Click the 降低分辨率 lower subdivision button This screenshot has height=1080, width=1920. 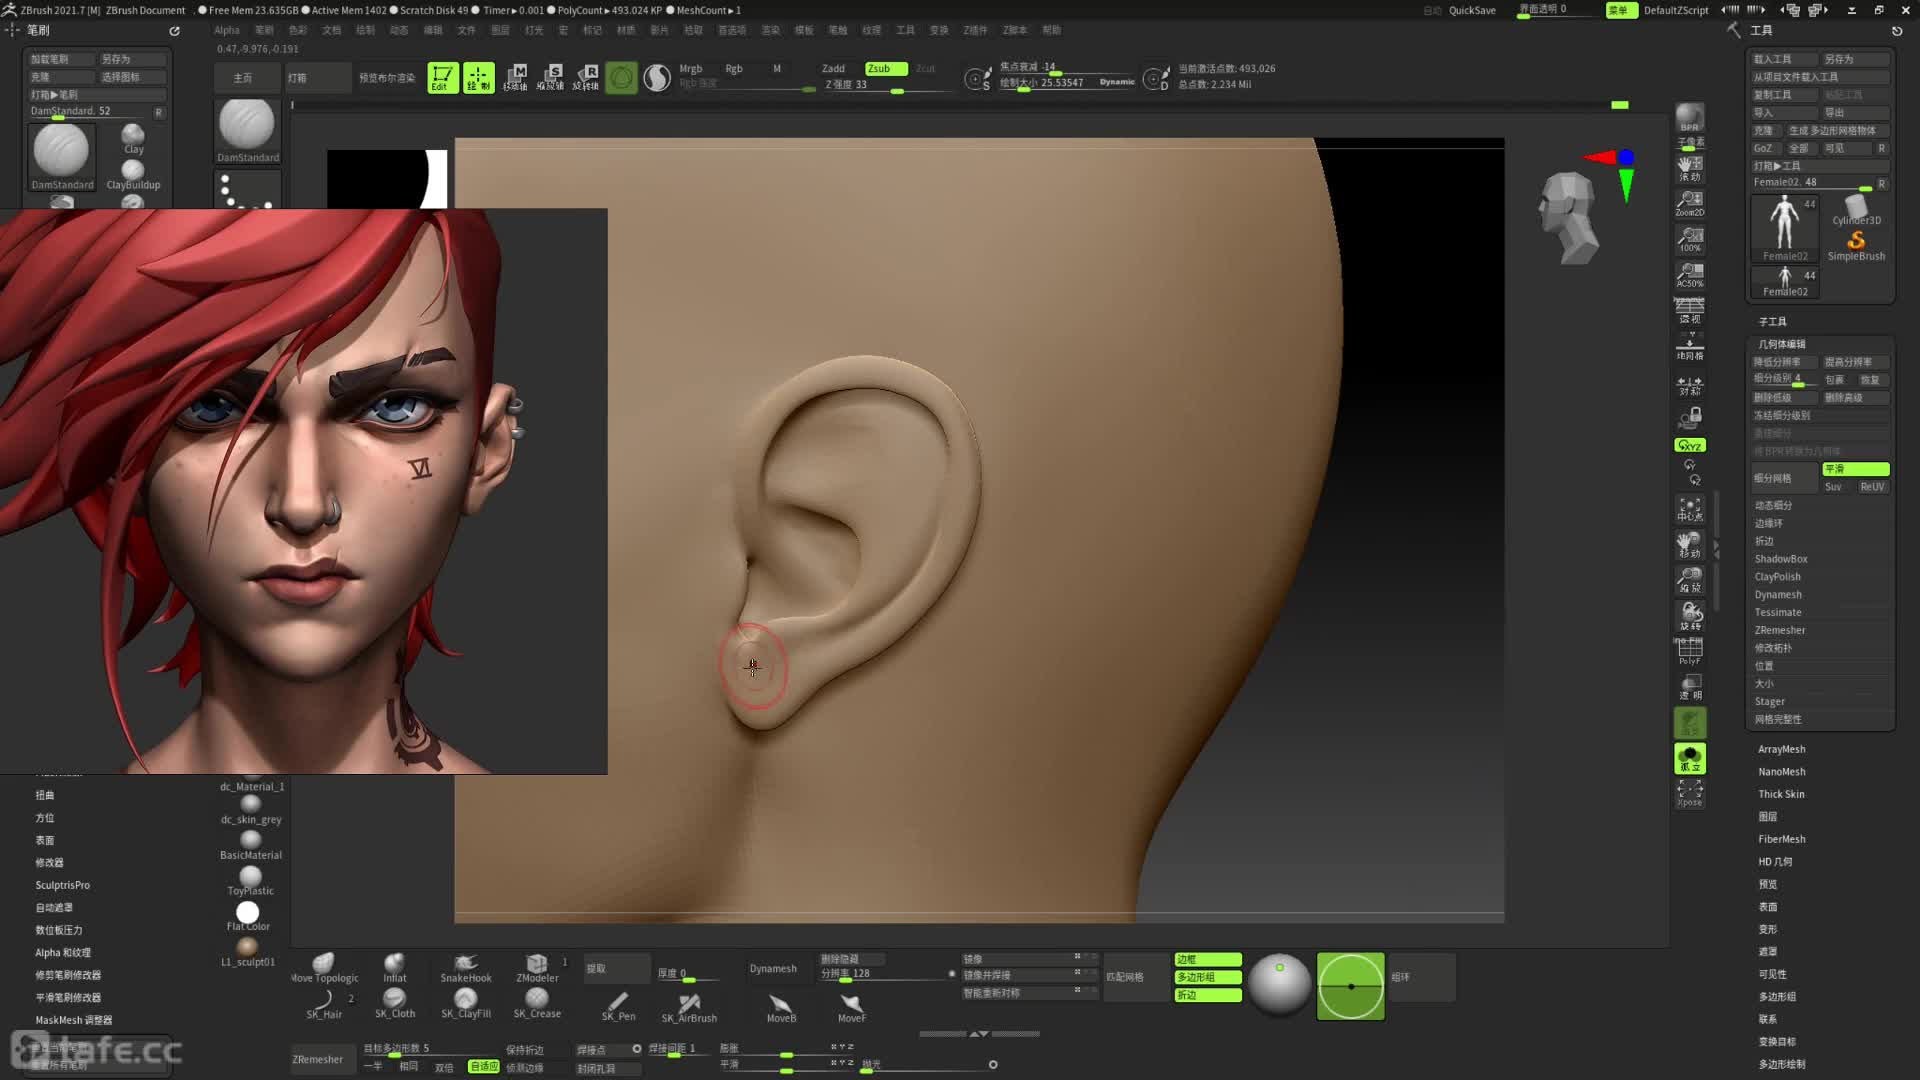(1783, 362)
